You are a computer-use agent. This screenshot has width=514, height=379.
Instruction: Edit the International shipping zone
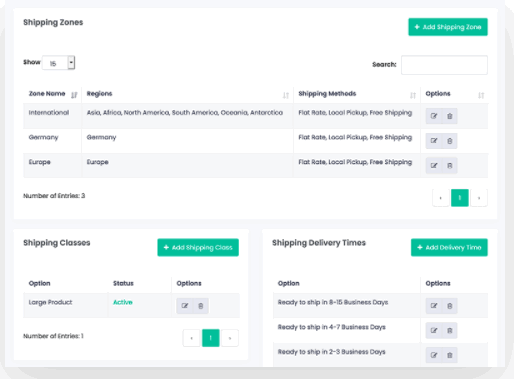click(434, 116)
